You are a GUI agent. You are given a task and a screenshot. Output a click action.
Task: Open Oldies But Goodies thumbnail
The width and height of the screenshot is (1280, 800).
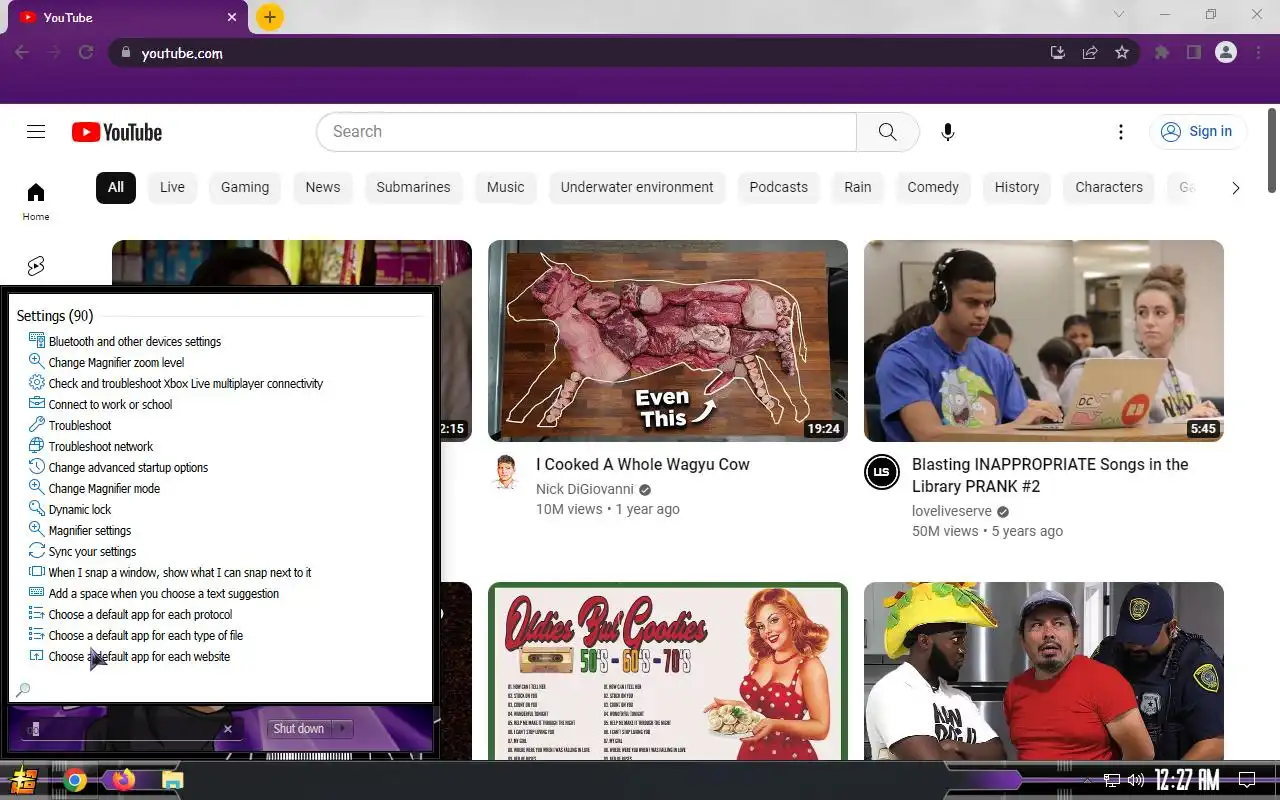(x=668, y=671)
